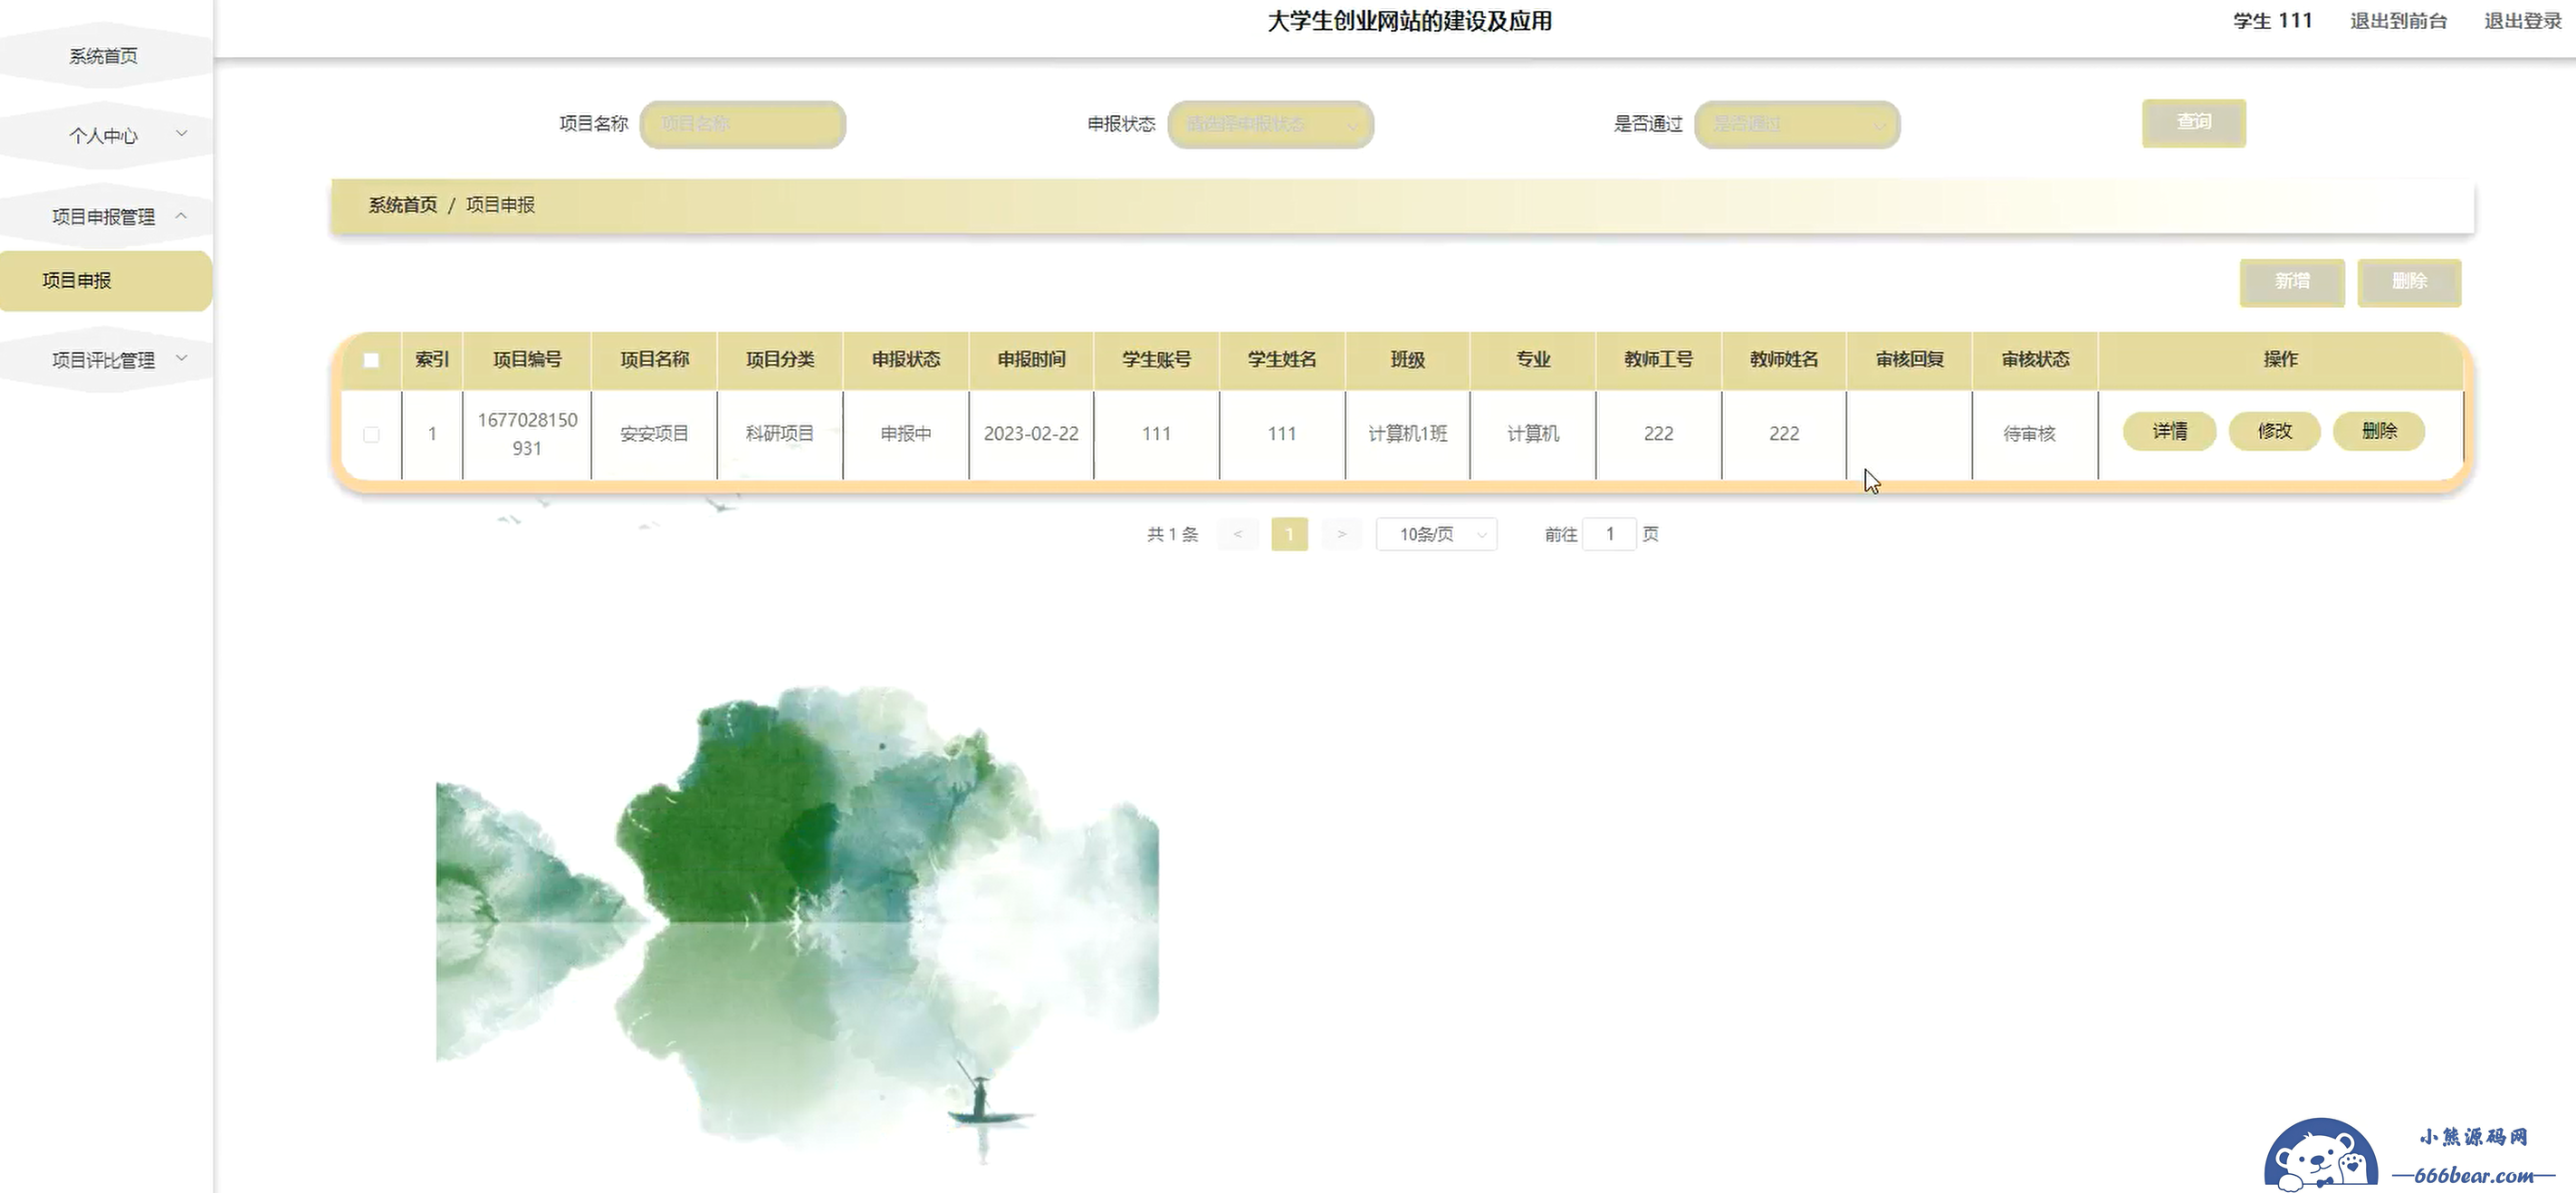Go to previous page arrow
The width and height of the screenshot is (2576, 1193).
click(x=1238, y=534)
